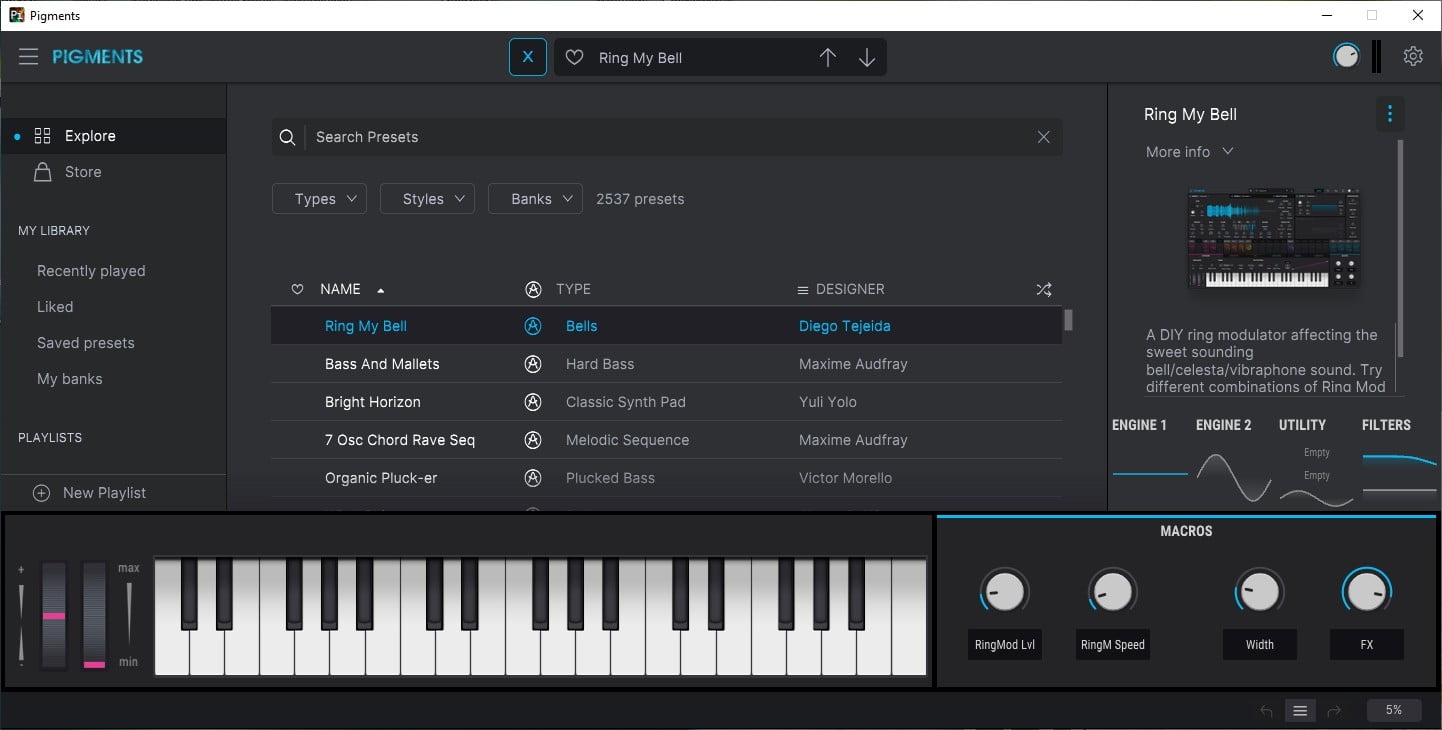Select the Ring My Bell preset row
The width and height of the screenshot is (1442, 730).
coord(666,326)
